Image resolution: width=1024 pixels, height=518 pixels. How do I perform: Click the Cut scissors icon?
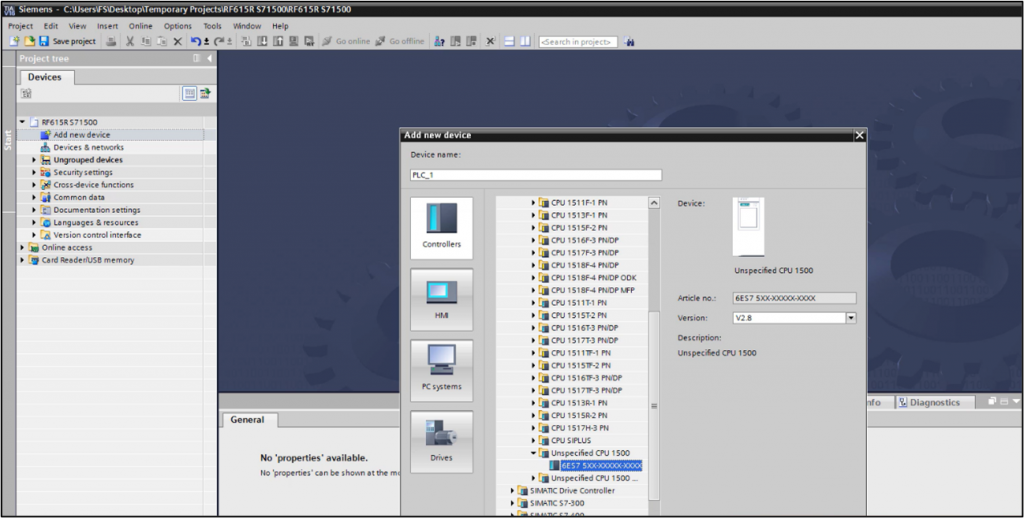[x=130, y=41]
